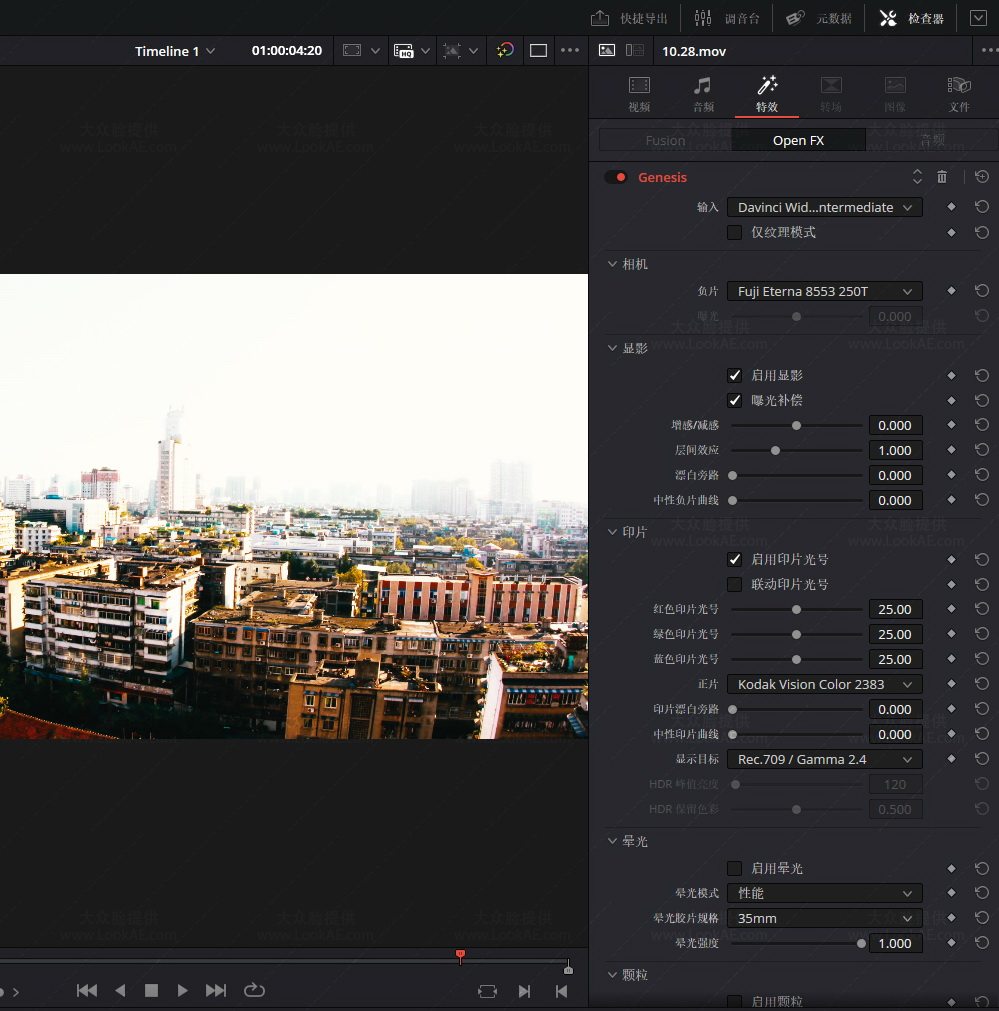This screenshot has height=1011, width=999.
Task: Open the 晕光模式 性能 dropdown
Action: 824,893
